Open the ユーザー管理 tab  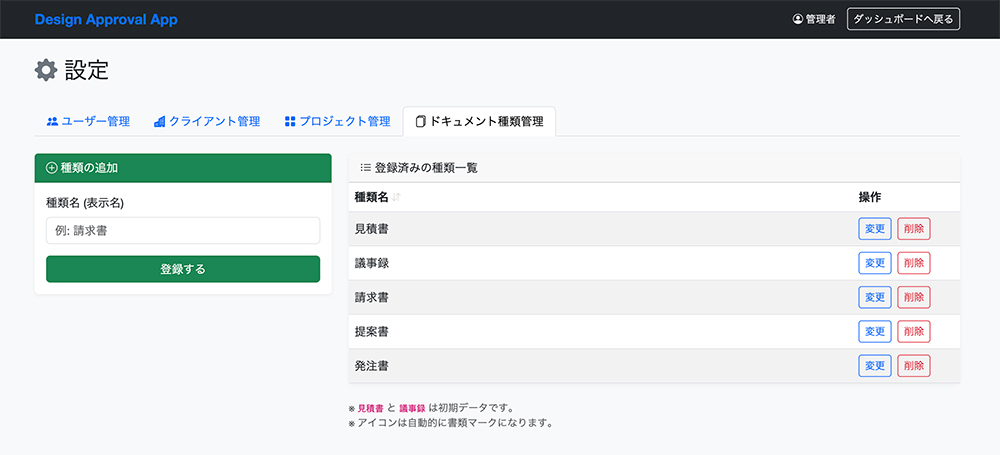click(88, 121)
